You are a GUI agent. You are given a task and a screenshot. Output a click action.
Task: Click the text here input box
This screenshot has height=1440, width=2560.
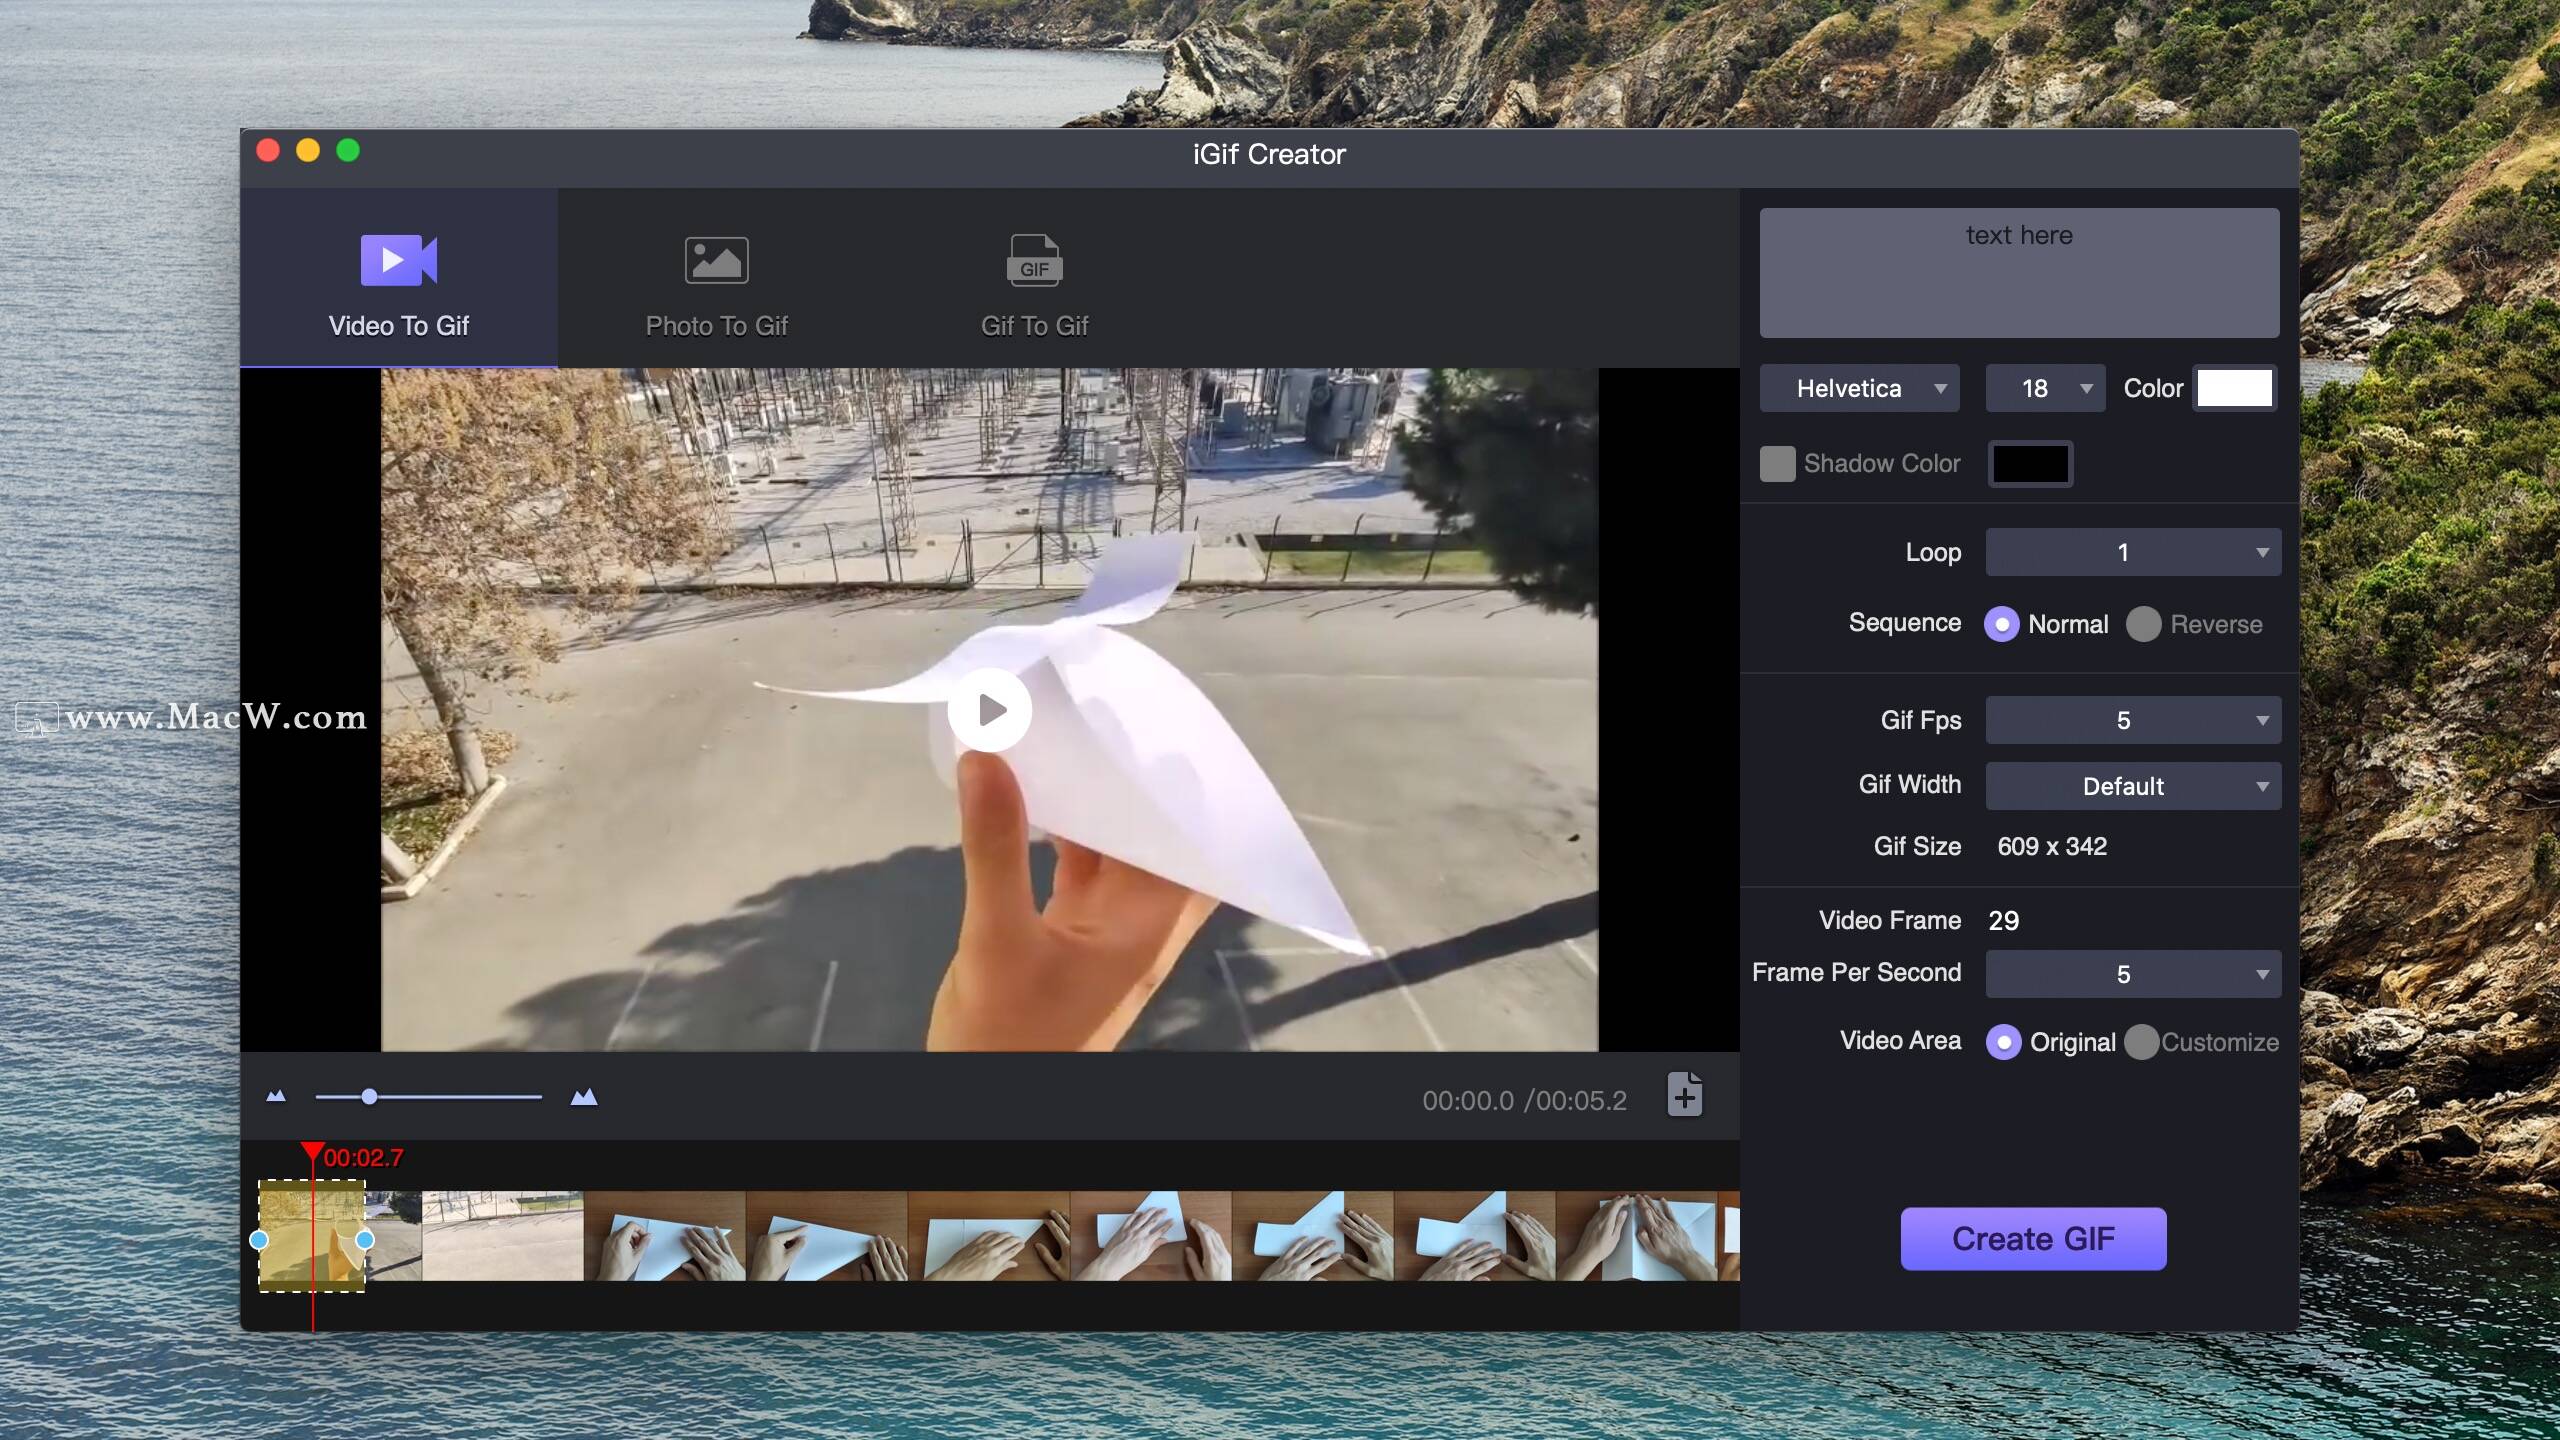(x=2019, y=273)
